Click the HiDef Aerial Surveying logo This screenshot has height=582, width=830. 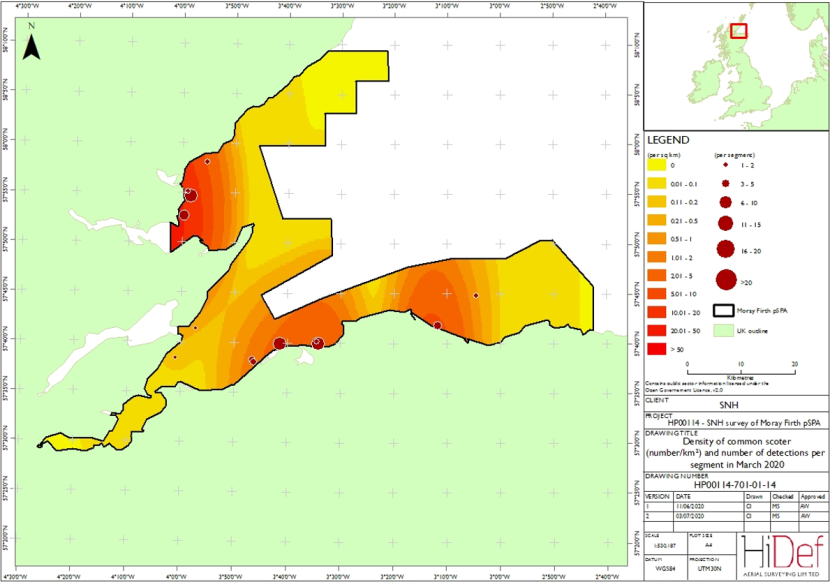coord(783,555)
